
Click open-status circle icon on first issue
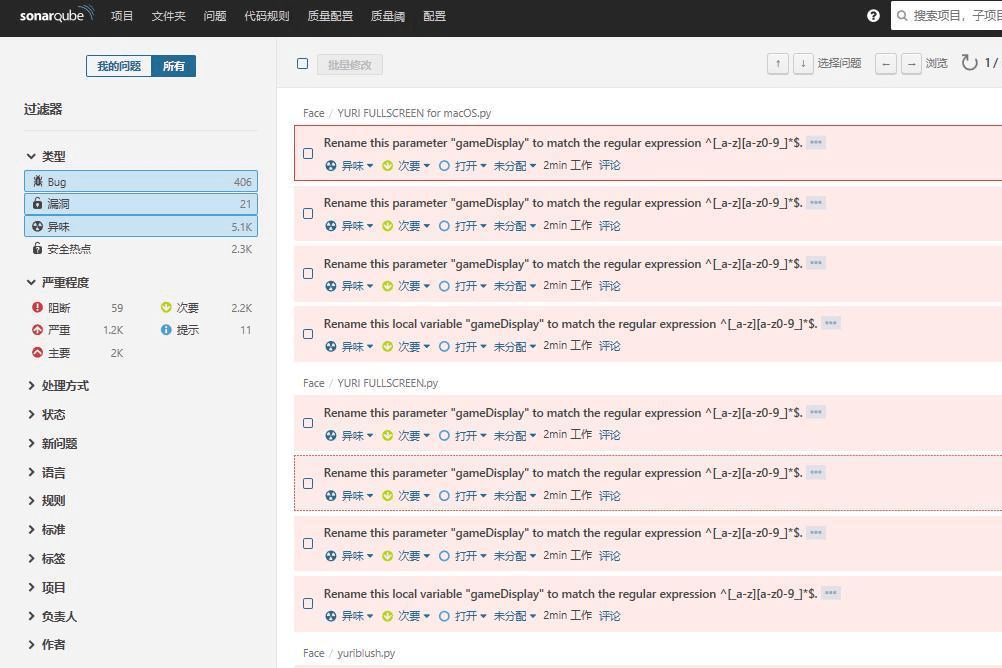444,166
